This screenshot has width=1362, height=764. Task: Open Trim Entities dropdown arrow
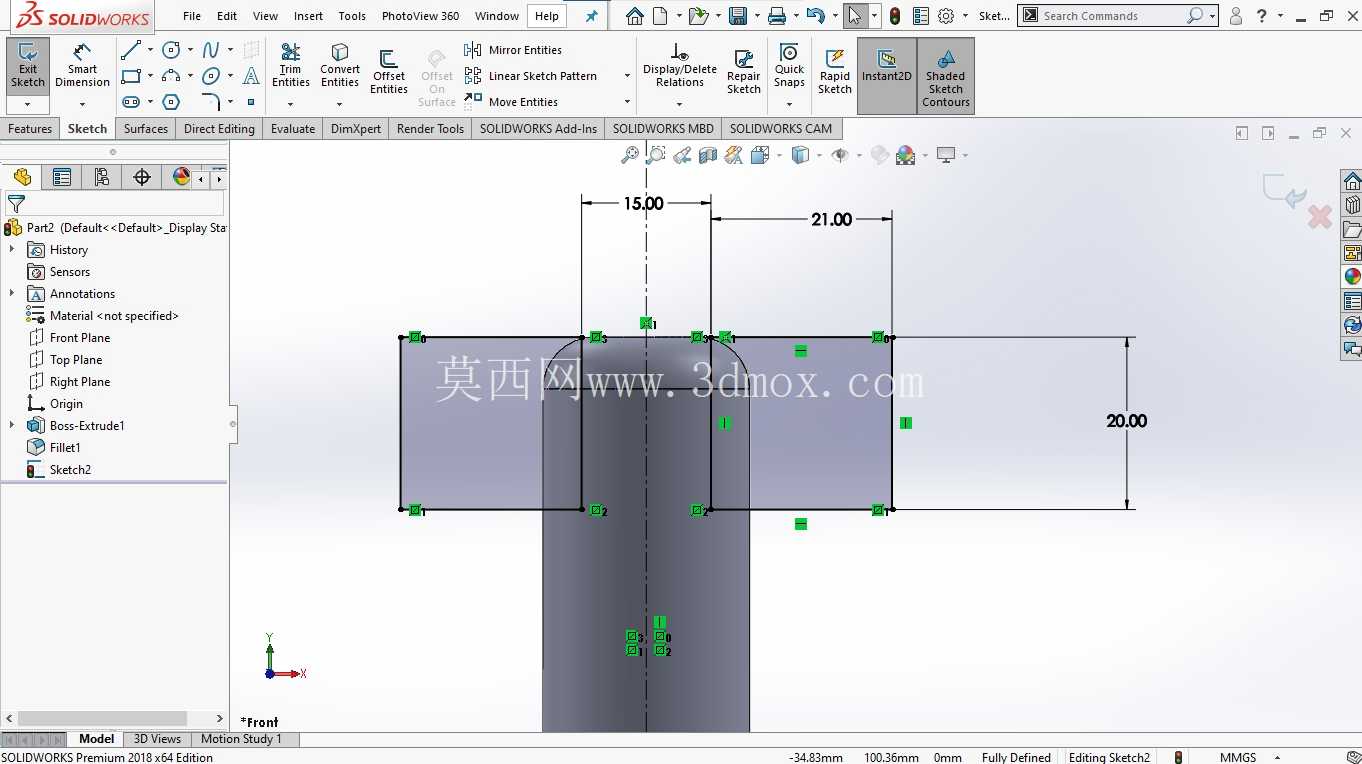coord(291,104)
